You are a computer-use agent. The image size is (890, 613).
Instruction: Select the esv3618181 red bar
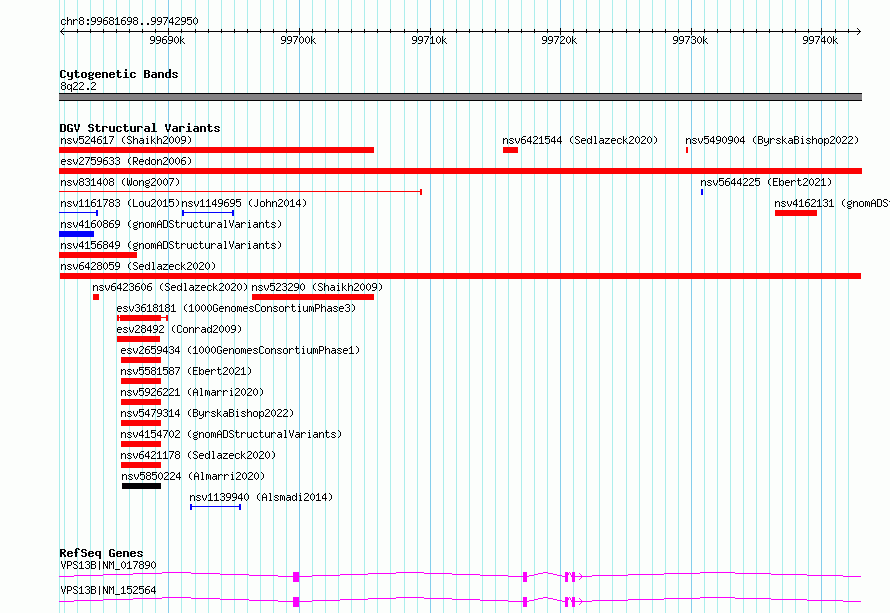coord(142,318)
